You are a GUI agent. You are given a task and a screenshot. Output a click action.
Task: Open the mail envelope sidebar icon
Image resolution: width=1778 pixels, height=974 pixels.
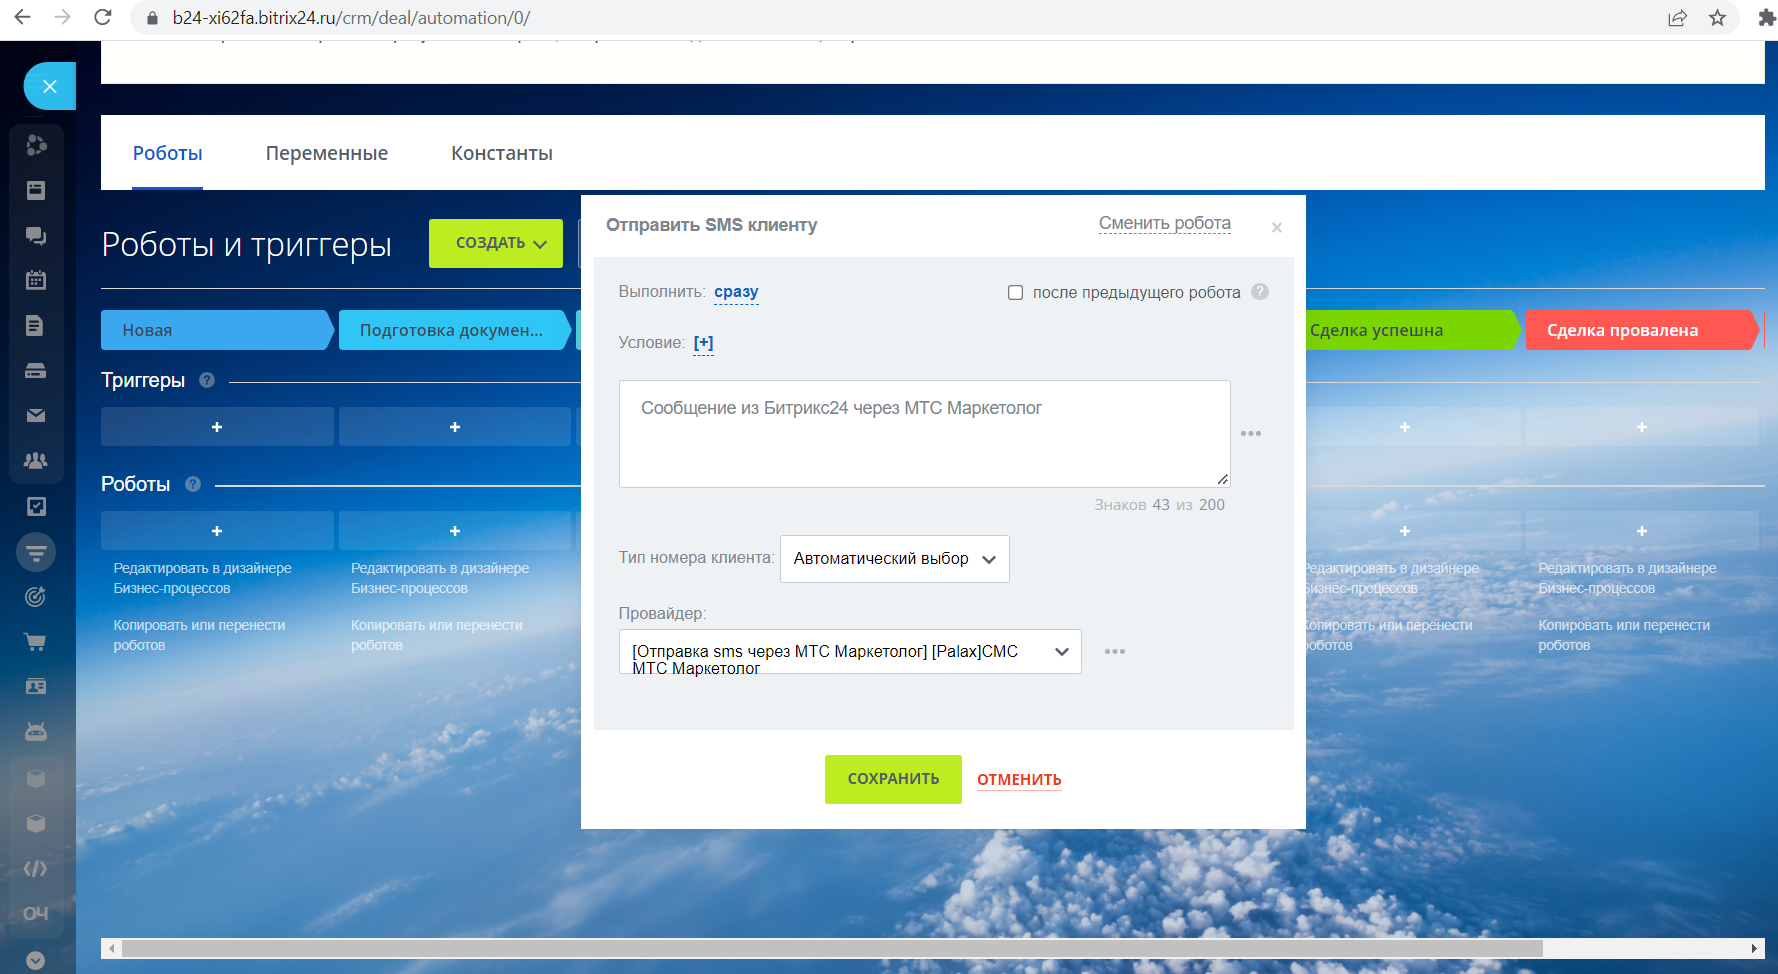click(36, 415)
